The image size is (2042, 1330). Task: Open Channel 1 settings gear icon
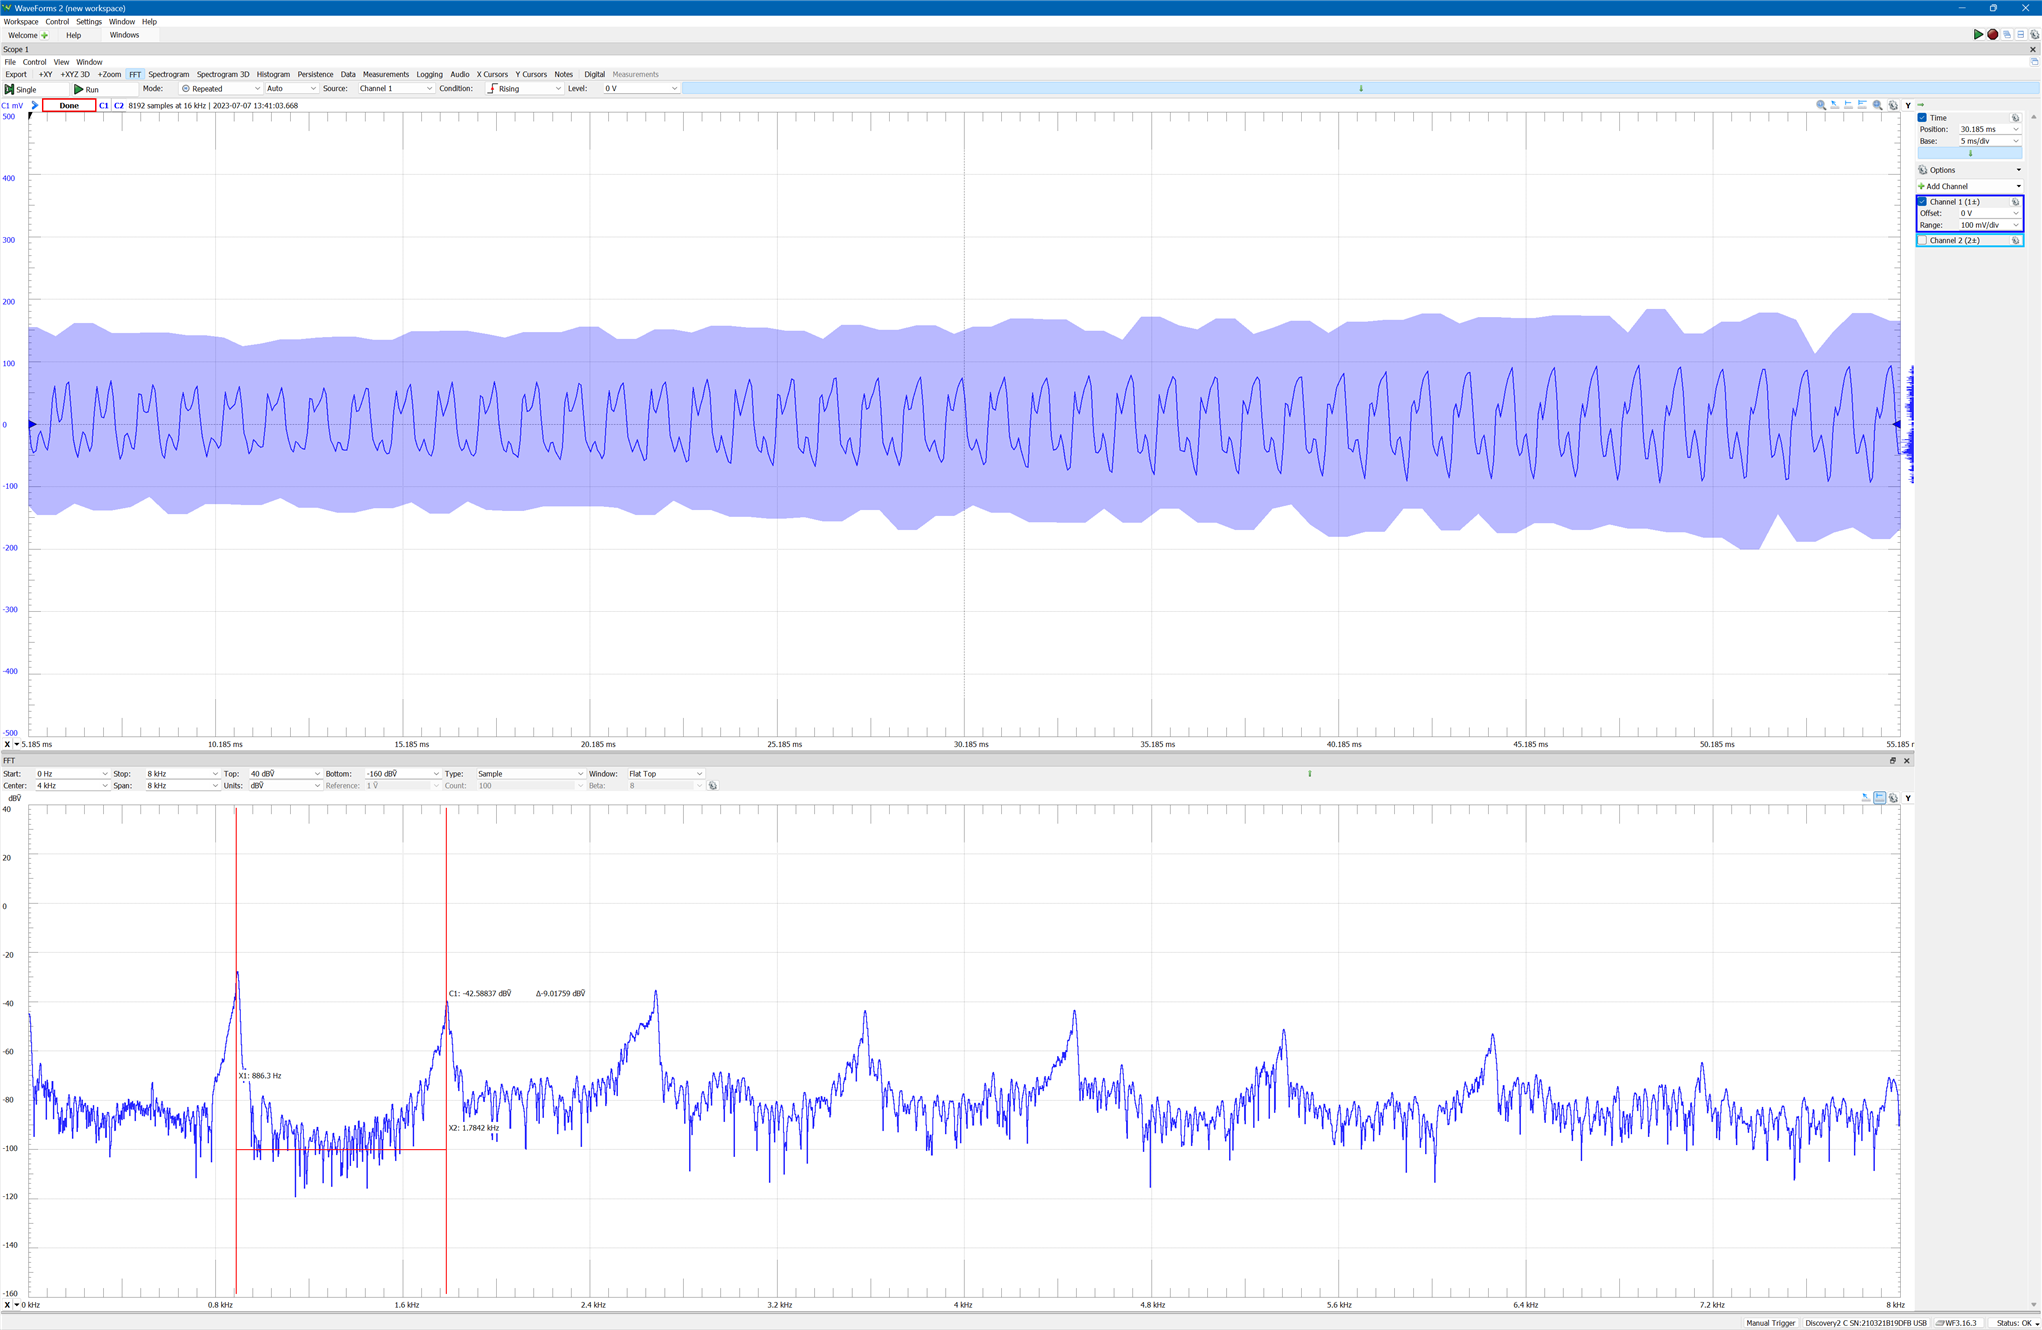[2016, 202]
